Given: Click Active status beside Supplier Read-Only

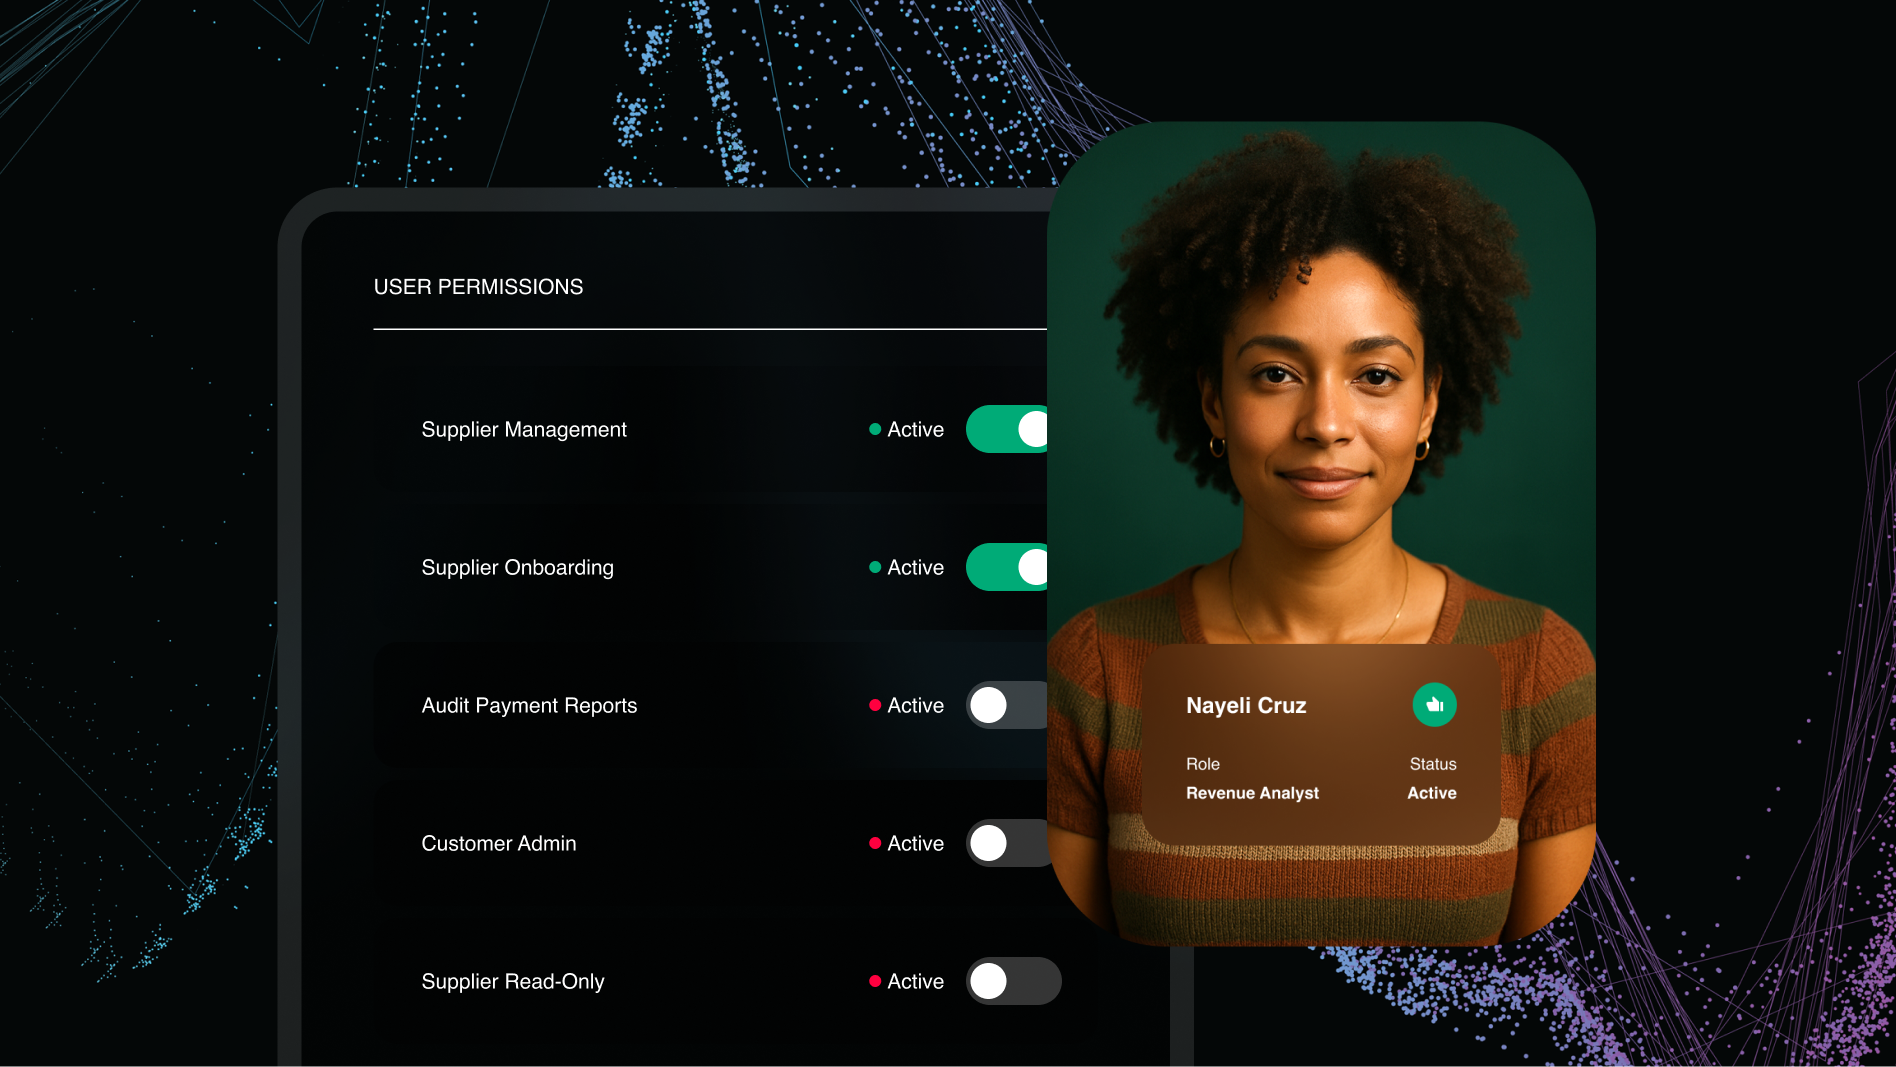Looking at the screenshot, I should click(x=906, y=981).
